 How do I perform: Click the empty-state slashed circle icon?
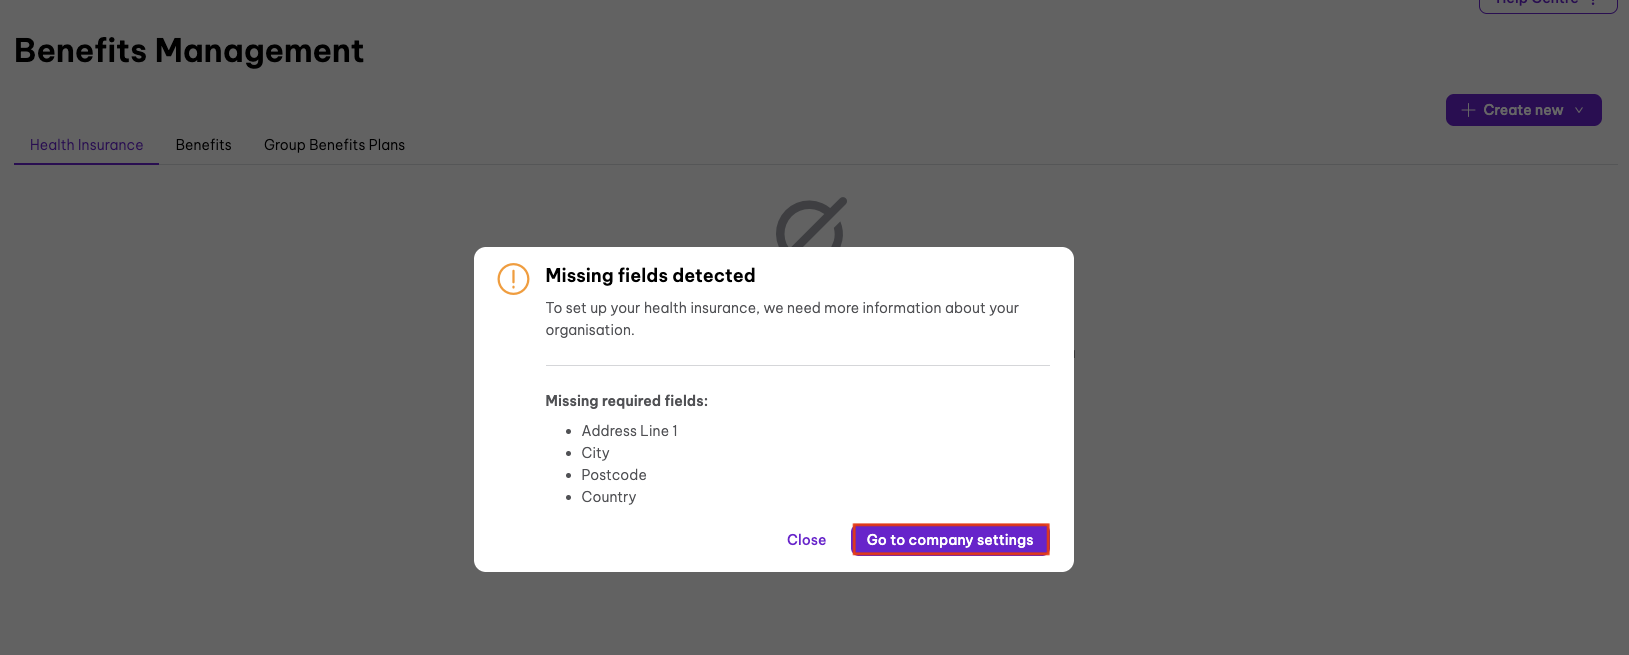point(810,223)
